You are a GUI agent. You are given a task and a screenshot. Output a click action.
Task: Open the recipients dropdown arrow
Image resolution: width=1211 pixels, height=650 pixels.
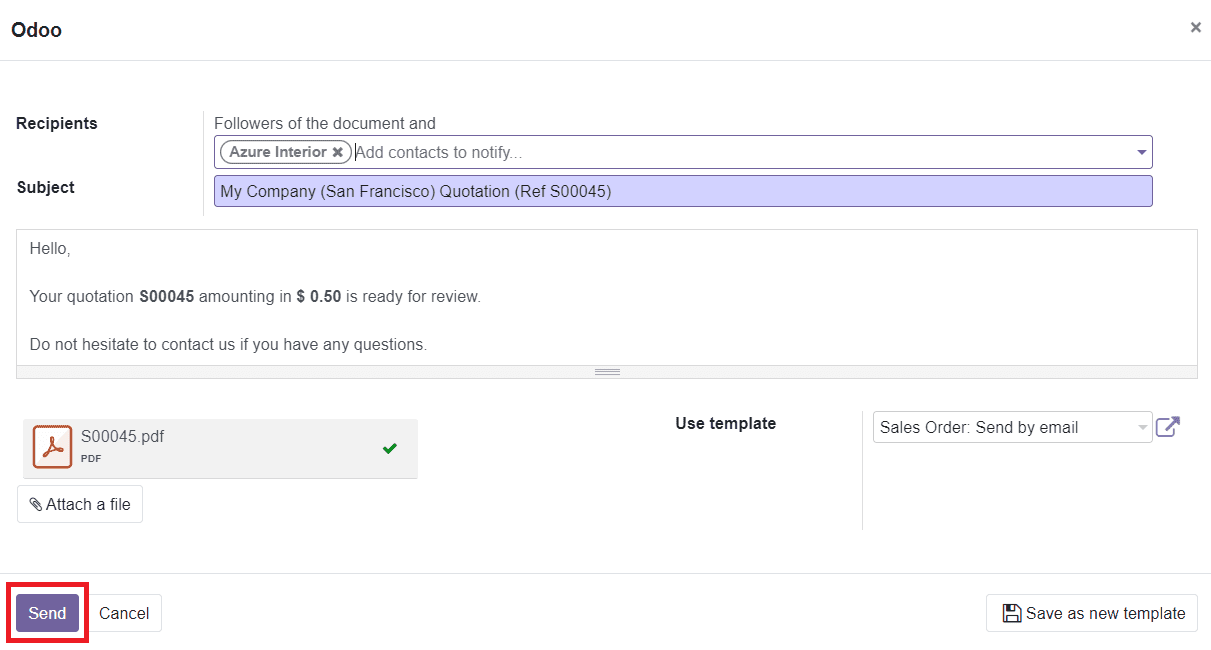[1141, 152]
